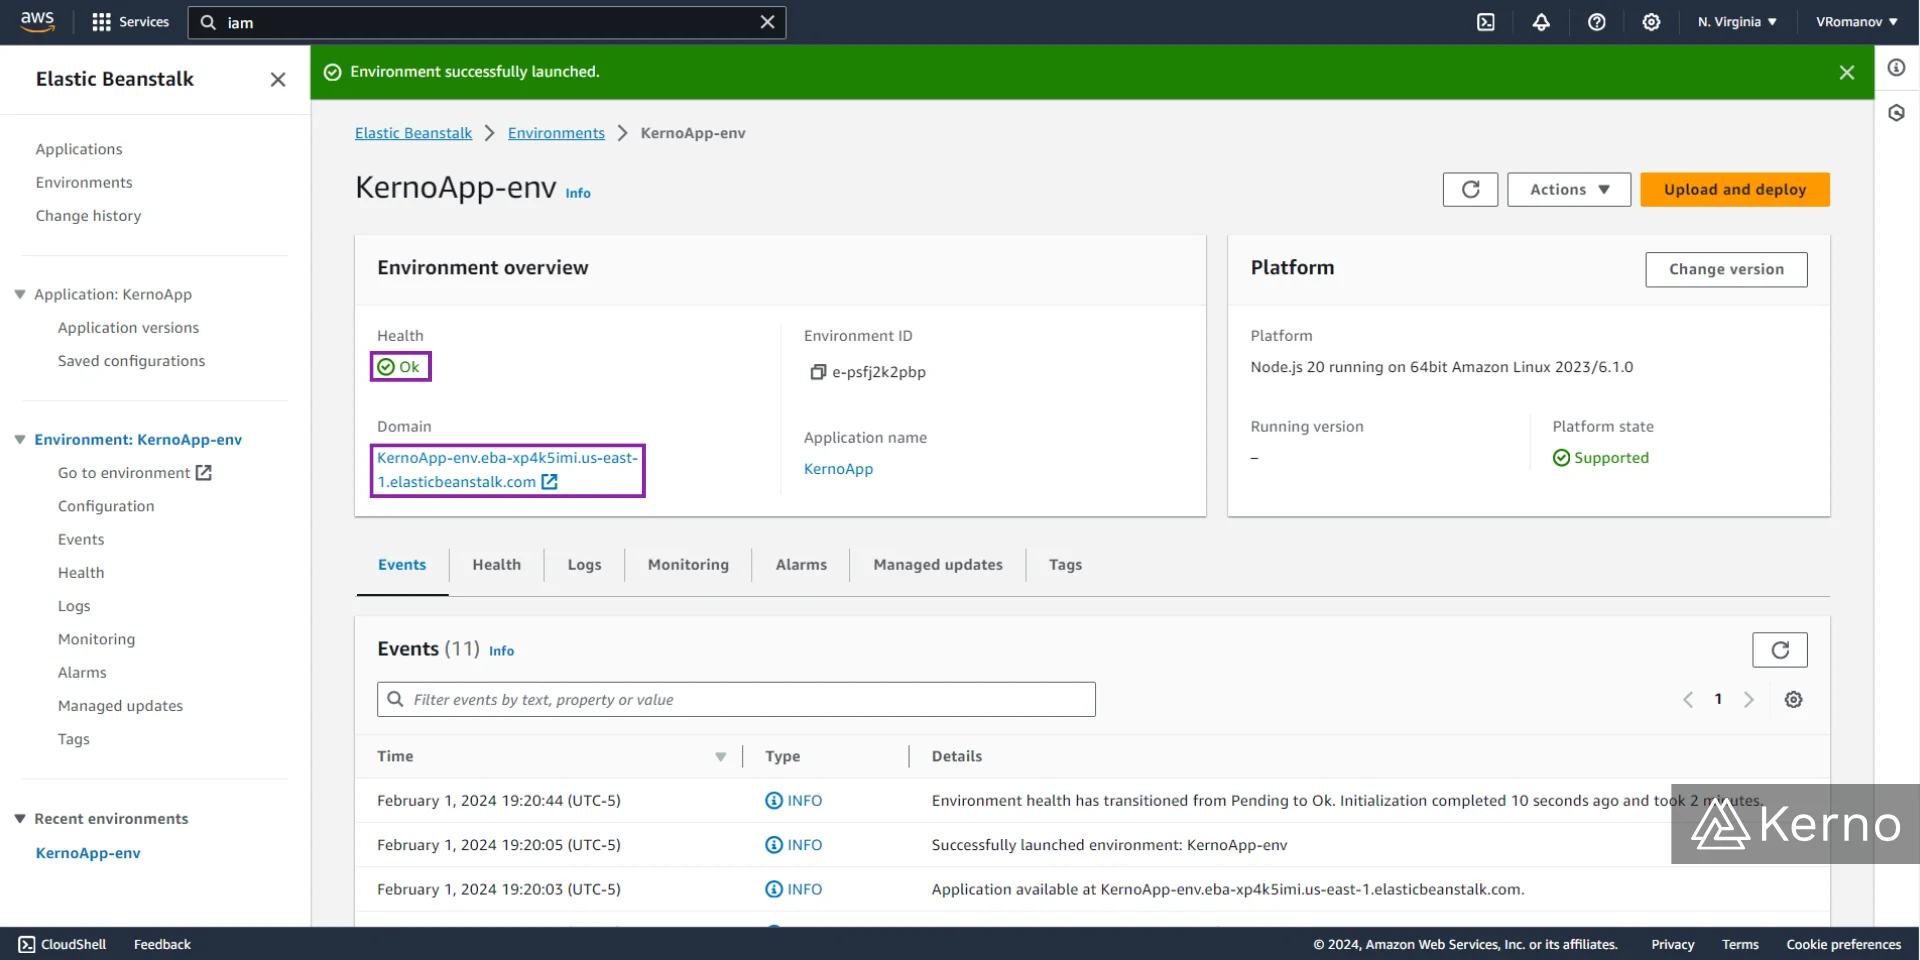Image resolution: width=1920 pixels, height=960 pixels.
Task: Click the Go to environment external icon
Action: pyautogui.click(x=203, y=473)
